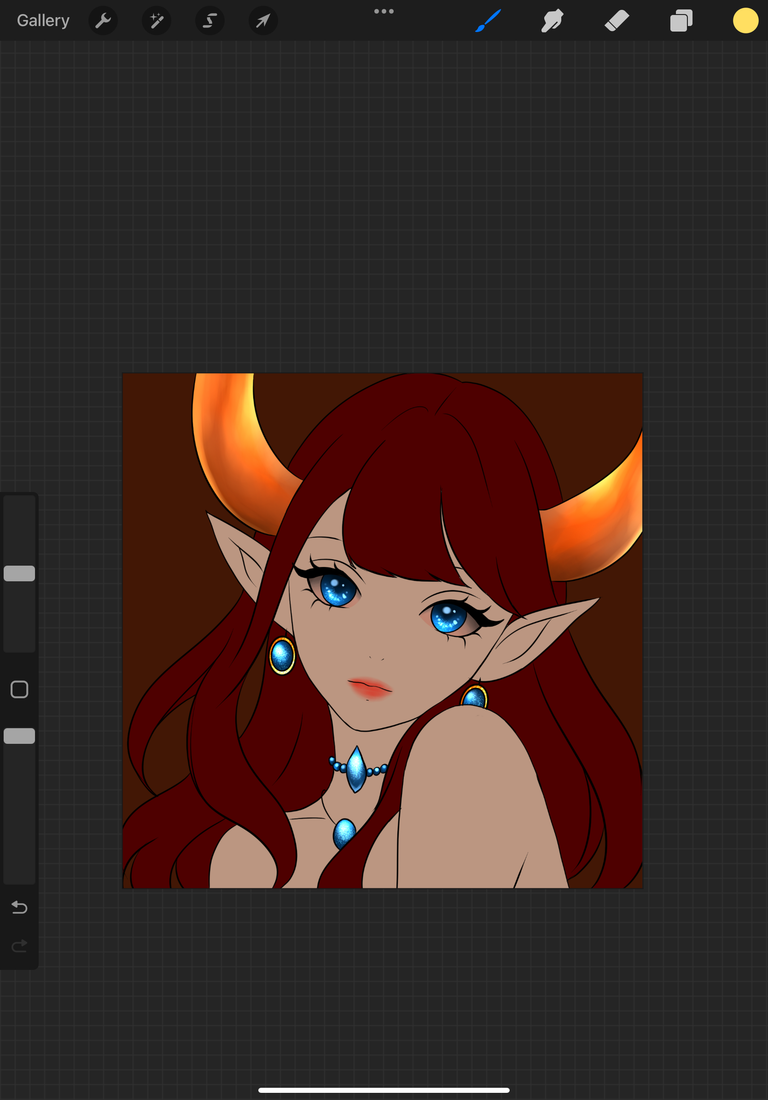Click the brush opacity slider handle
Image resolution: width=768 pixels, height=1100 pixels.
click(x=19, y=736)
